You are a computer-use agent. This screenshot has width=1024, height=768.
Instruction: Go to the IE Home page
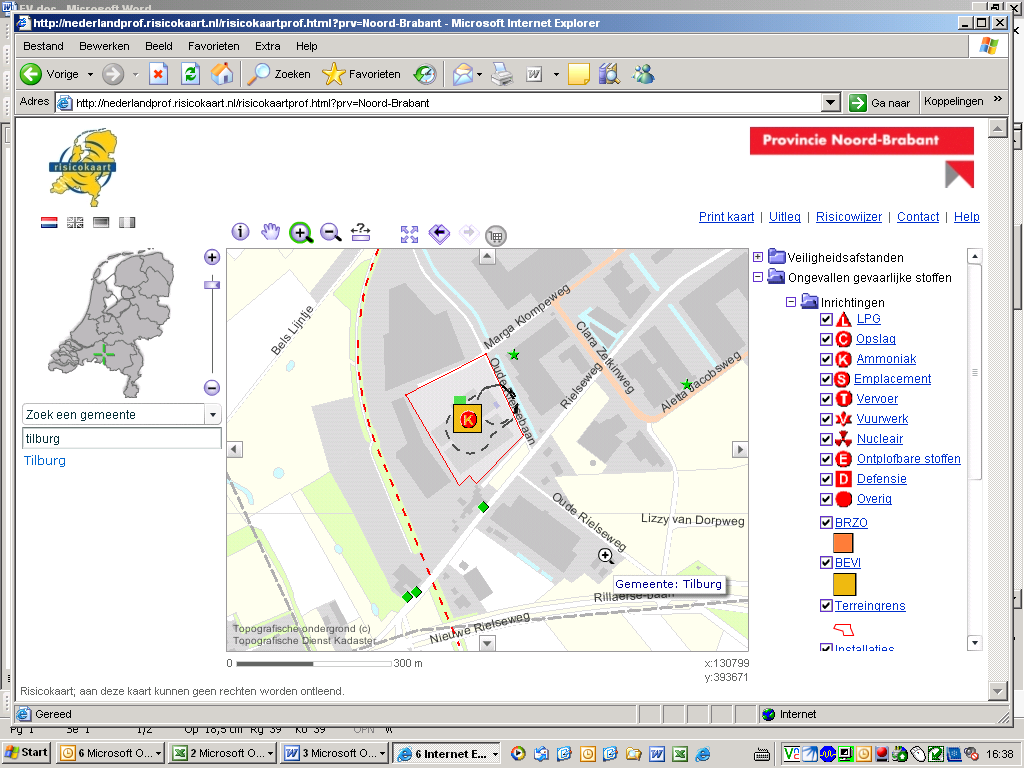coord(222,74)
